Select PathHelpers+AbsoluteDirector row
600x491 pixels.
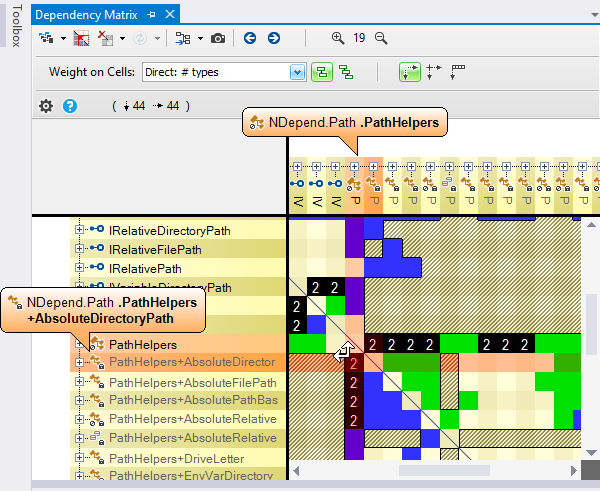(x=178, y=362)
